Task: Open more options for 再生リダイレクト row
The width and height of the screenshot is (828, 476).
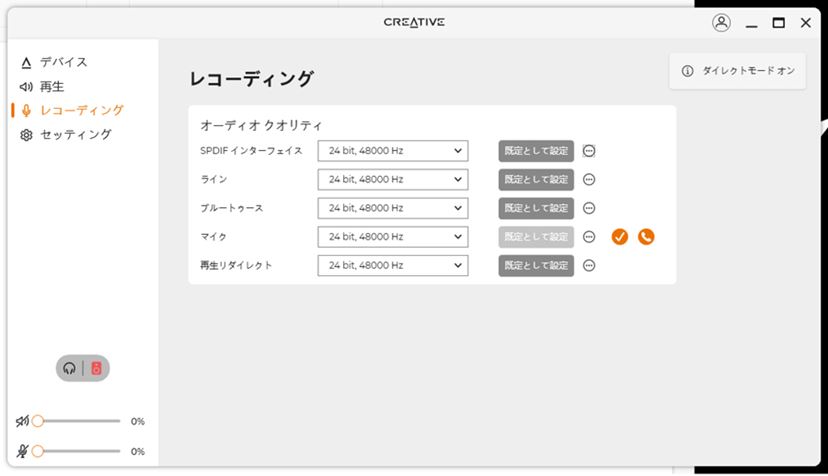Action: (x=589, y=265)
